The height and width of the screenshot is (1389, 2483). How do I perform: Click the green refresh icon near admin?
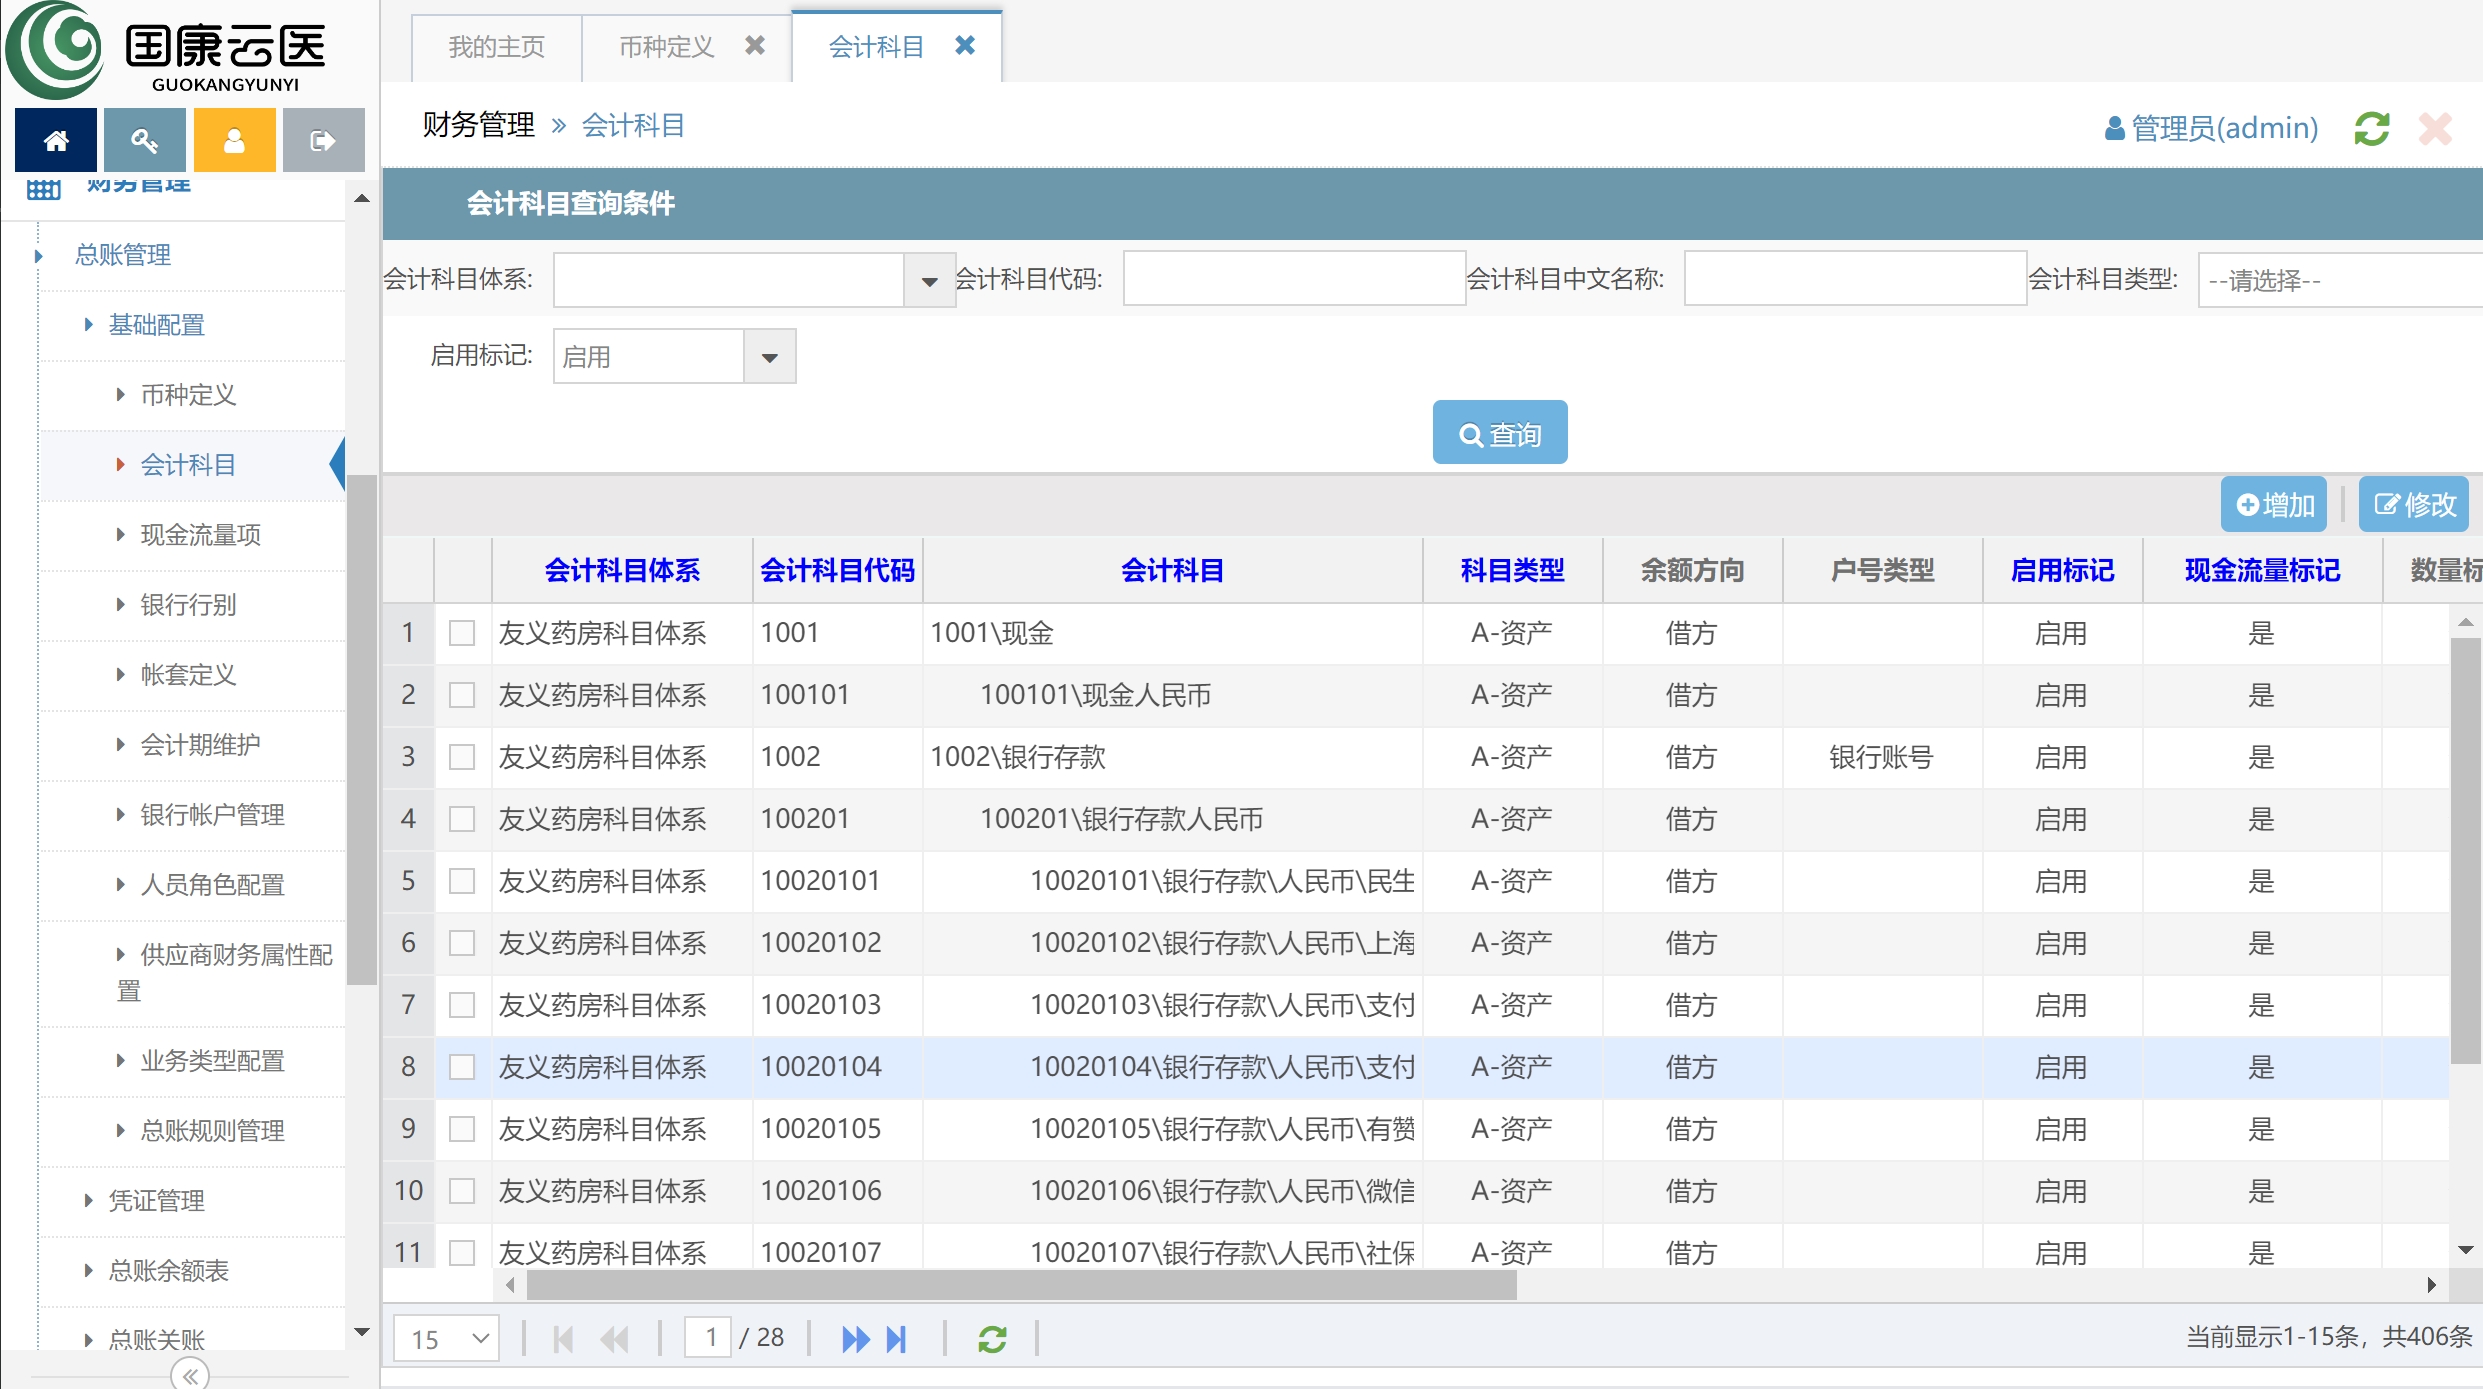click(2371, 129)
